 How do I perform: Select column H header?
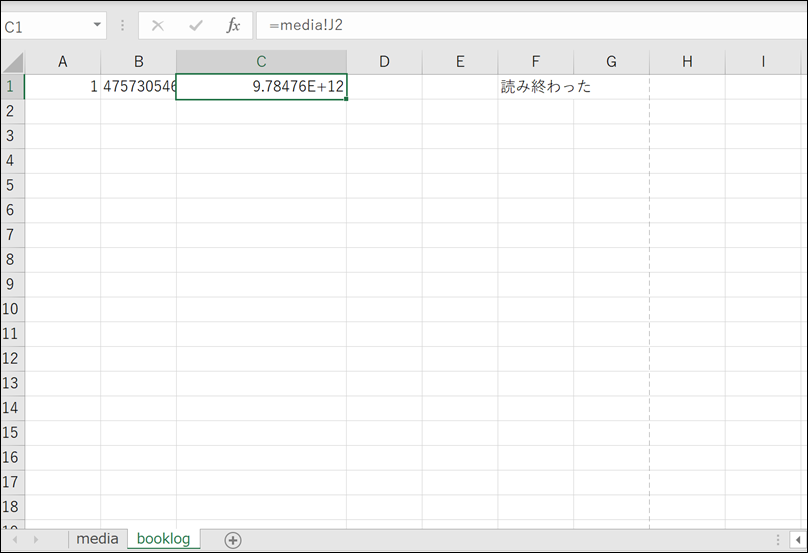(x=687, y=62)
